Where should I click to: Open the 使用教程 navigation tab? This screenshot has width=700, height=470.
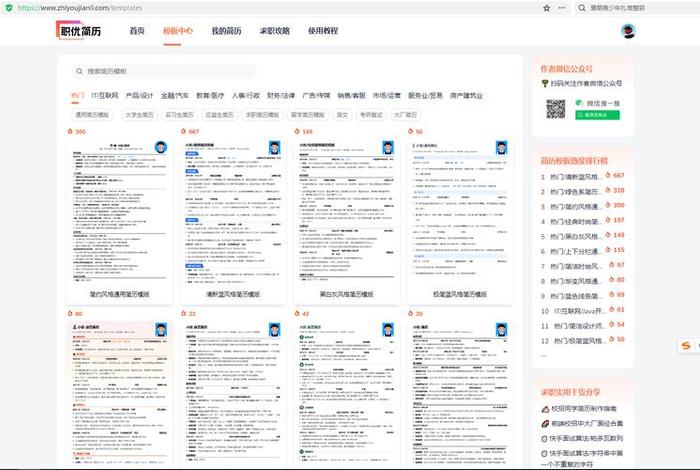(x=323, y=31)
